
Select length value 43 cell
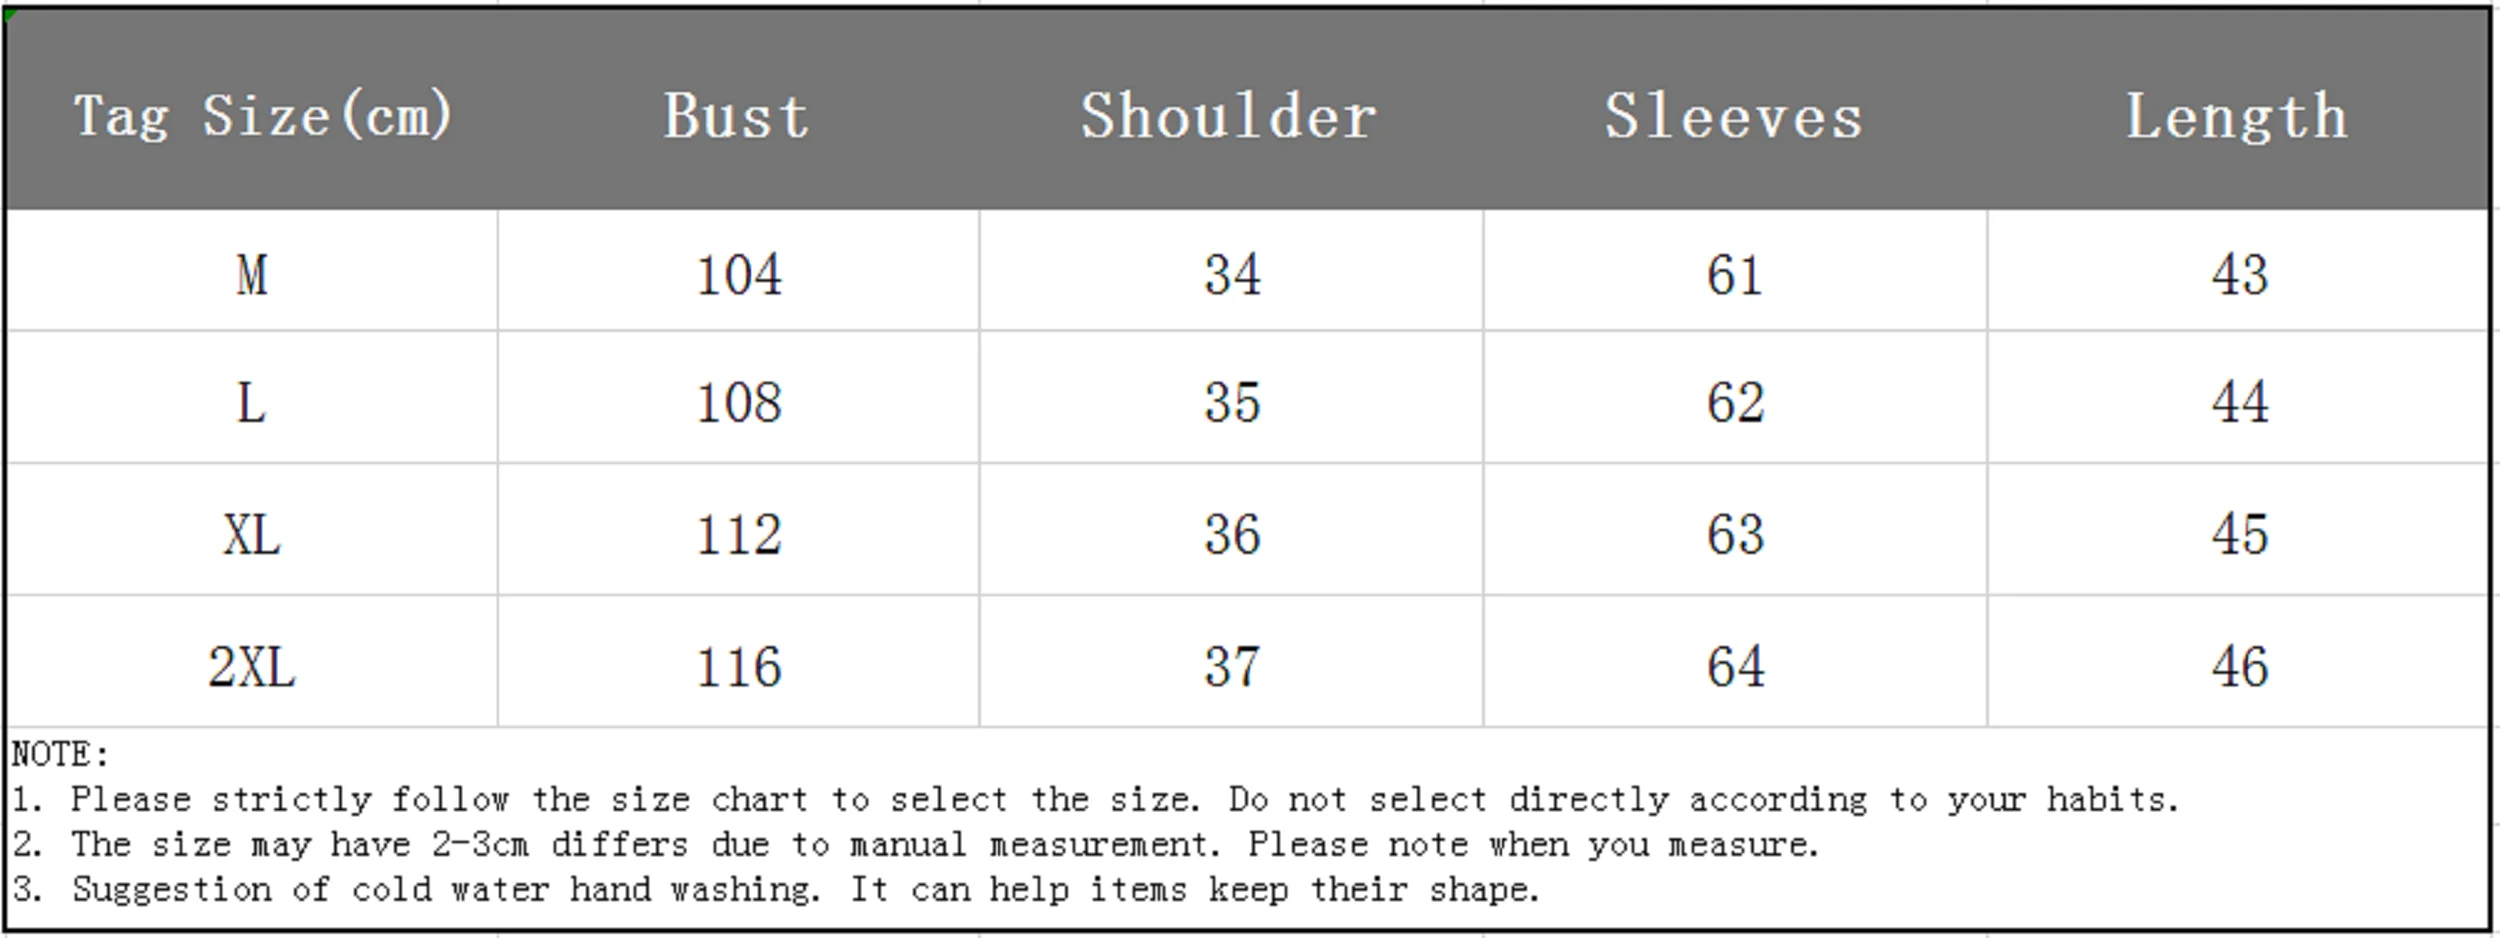[x=2239, y=274]
